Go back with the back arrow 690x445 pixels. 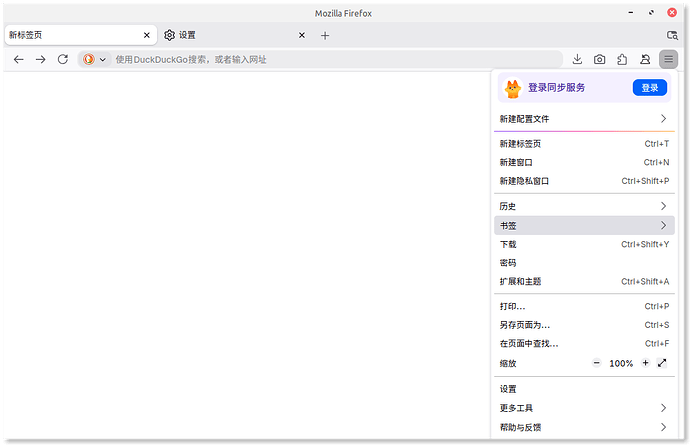click(x=18, y=59)
